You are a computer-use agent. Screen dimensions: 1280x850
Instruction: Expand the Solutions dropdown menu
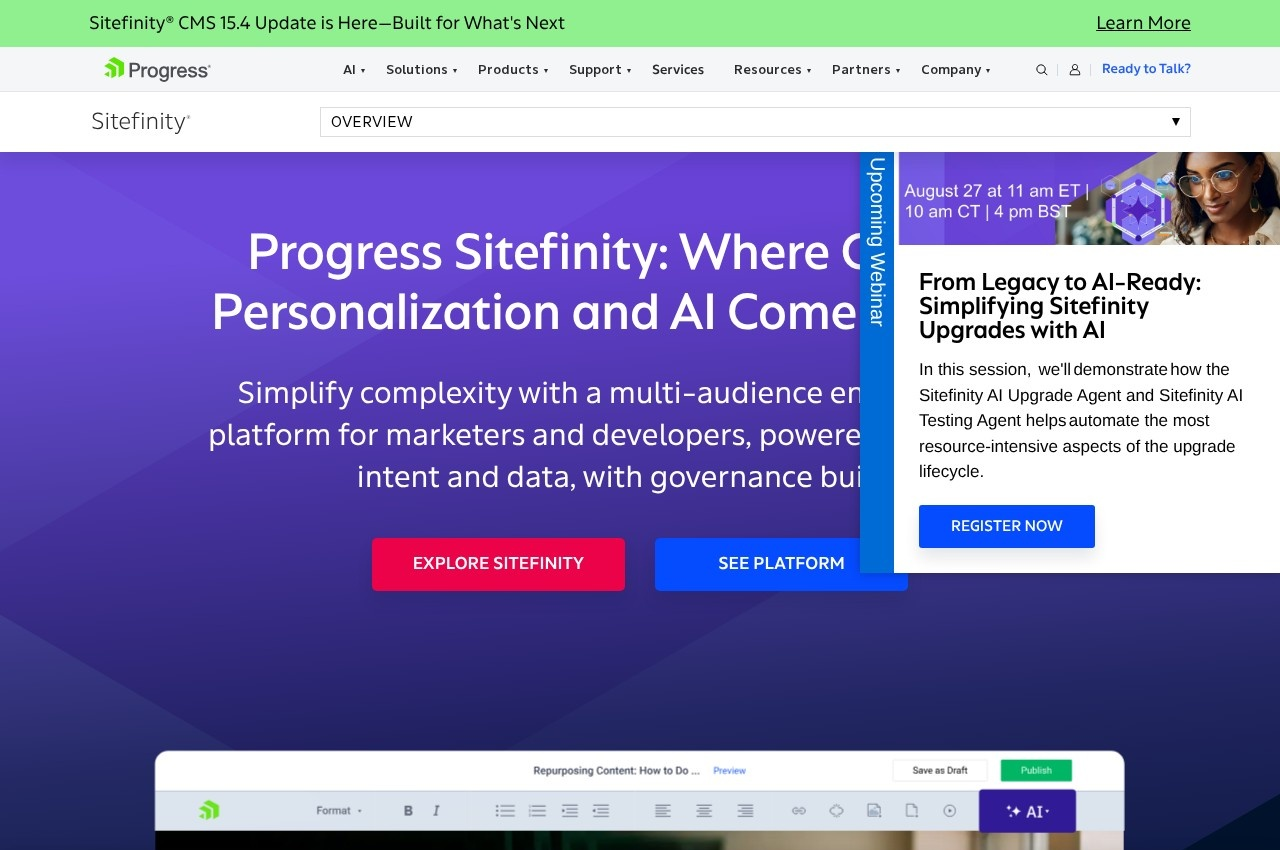tap(421, 70)
